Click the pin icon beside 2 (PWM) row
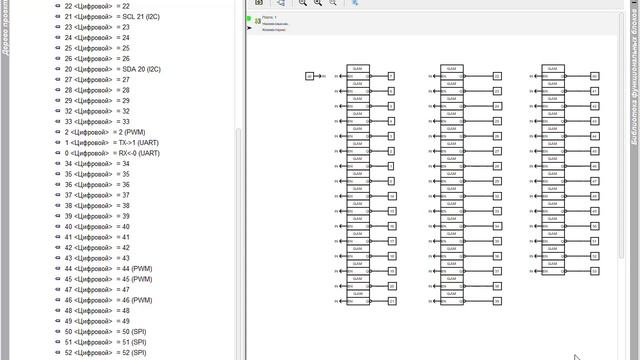 coord(58,132)
